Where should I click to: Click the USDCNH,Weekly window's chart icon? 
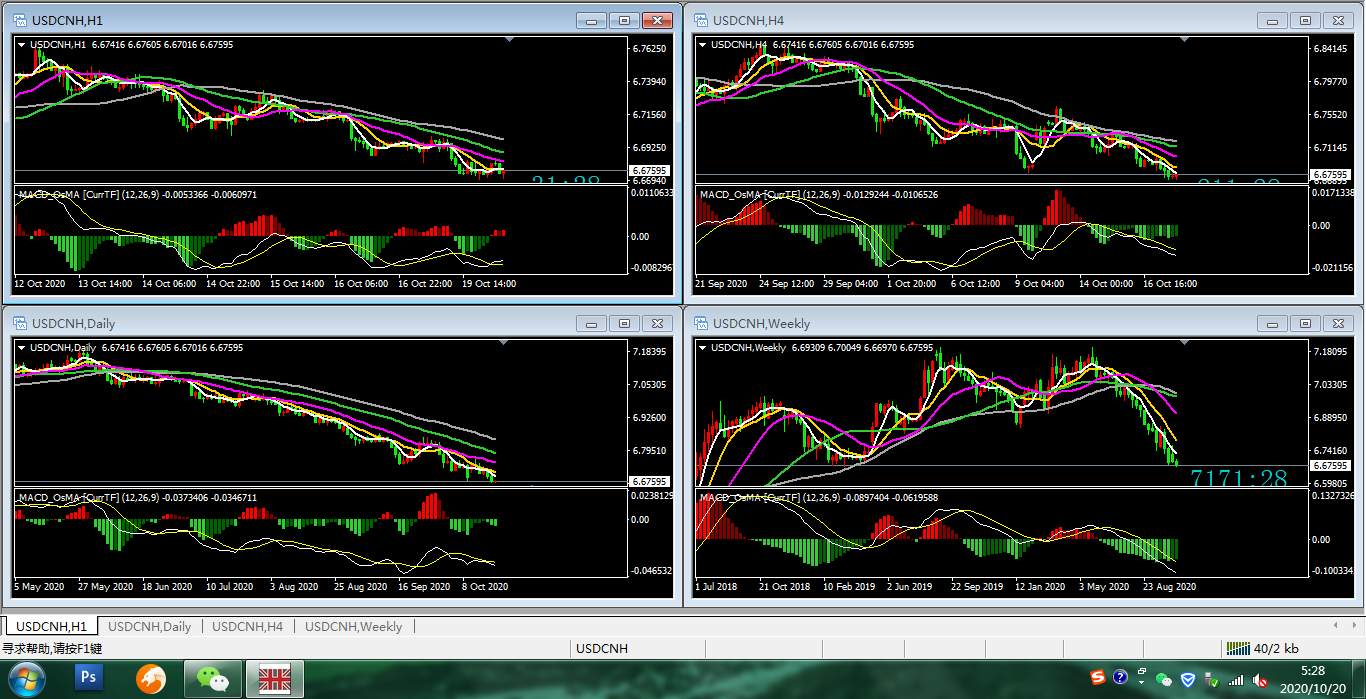[701, 323]
